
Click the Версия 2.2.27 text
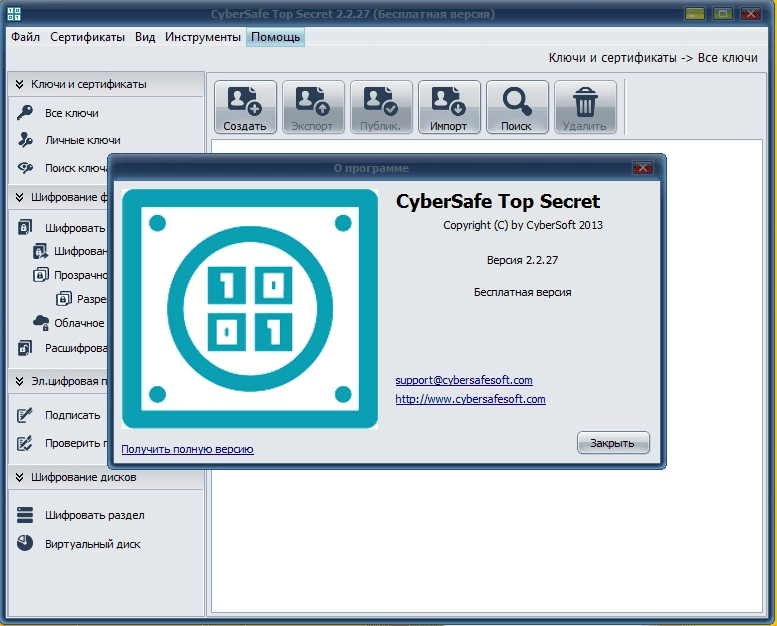coord(522,260)
